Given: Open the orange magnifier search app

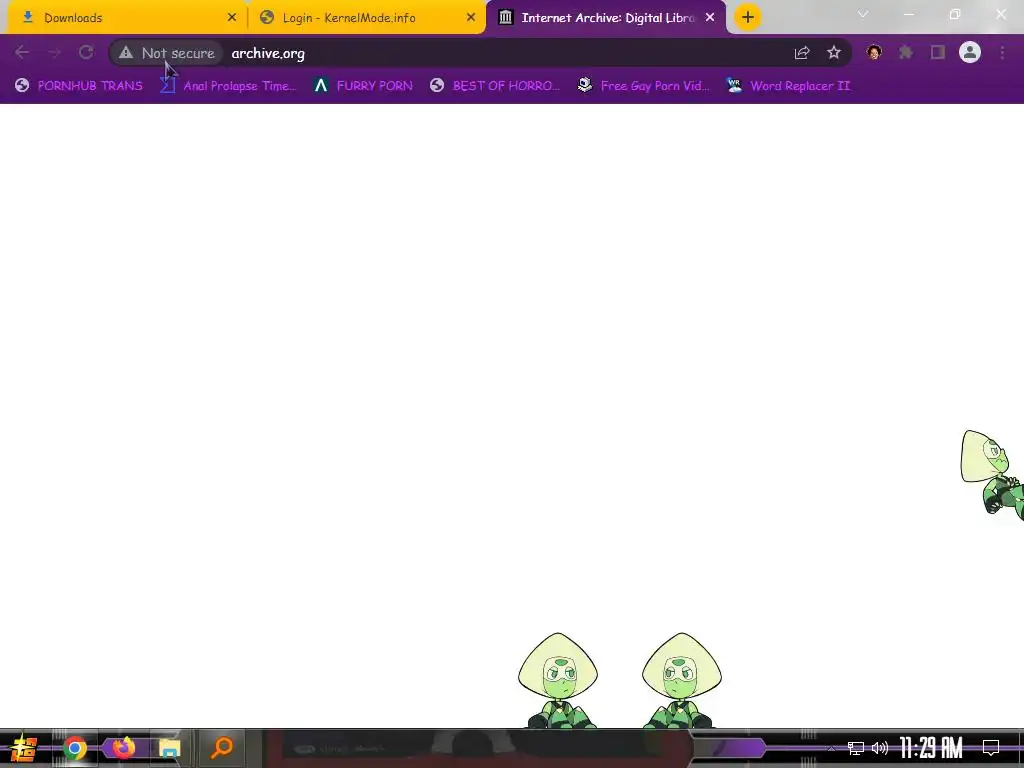Looking at the screenshot, I should coord(221,748).
